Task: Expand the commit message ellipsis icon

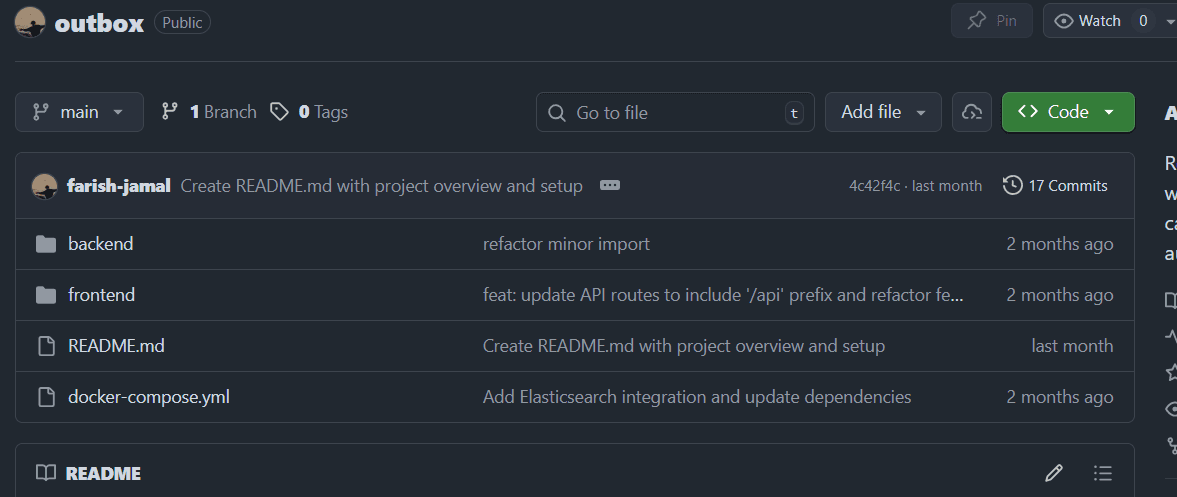Action: click(610, 186)
